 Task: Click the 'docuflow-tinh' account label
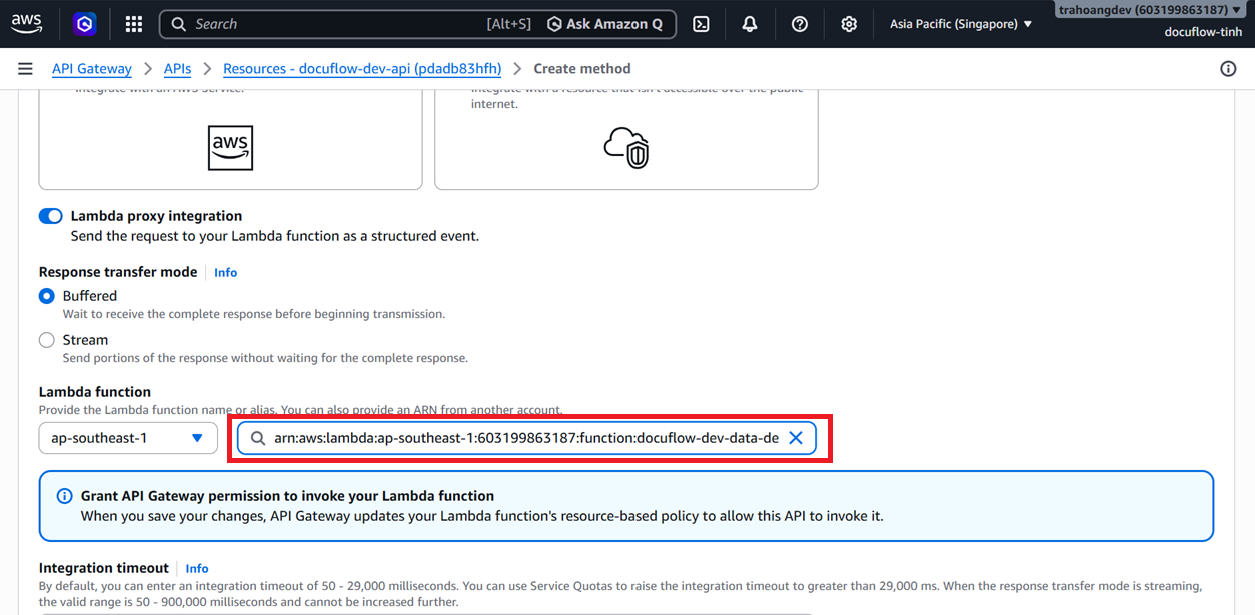1204,32
